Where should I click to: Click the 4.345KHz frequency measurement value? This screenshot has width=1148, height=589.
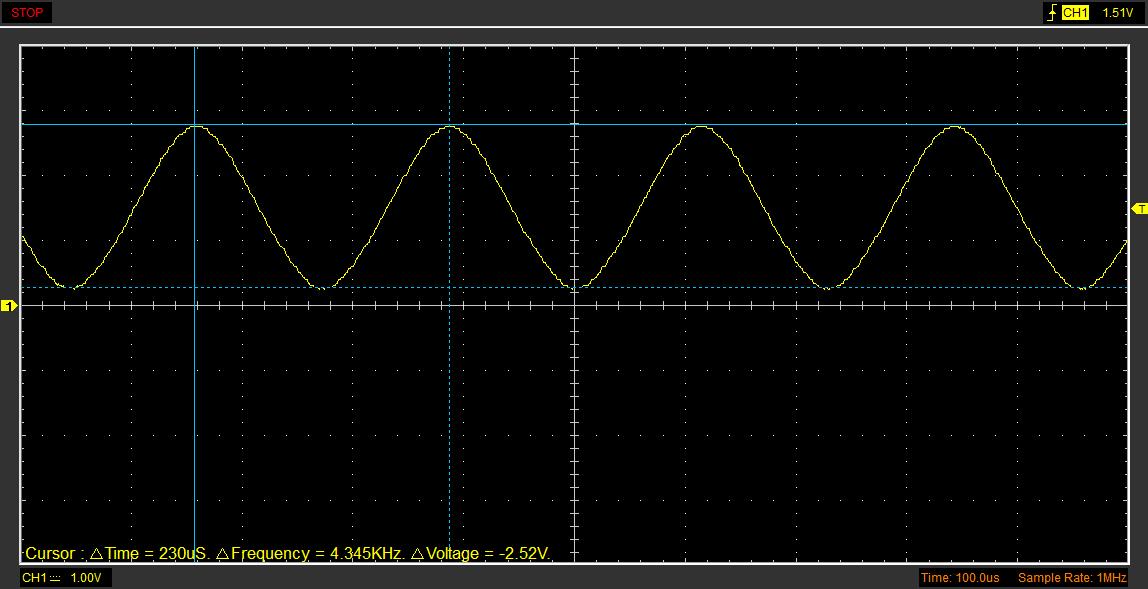(x=366, y=553)
